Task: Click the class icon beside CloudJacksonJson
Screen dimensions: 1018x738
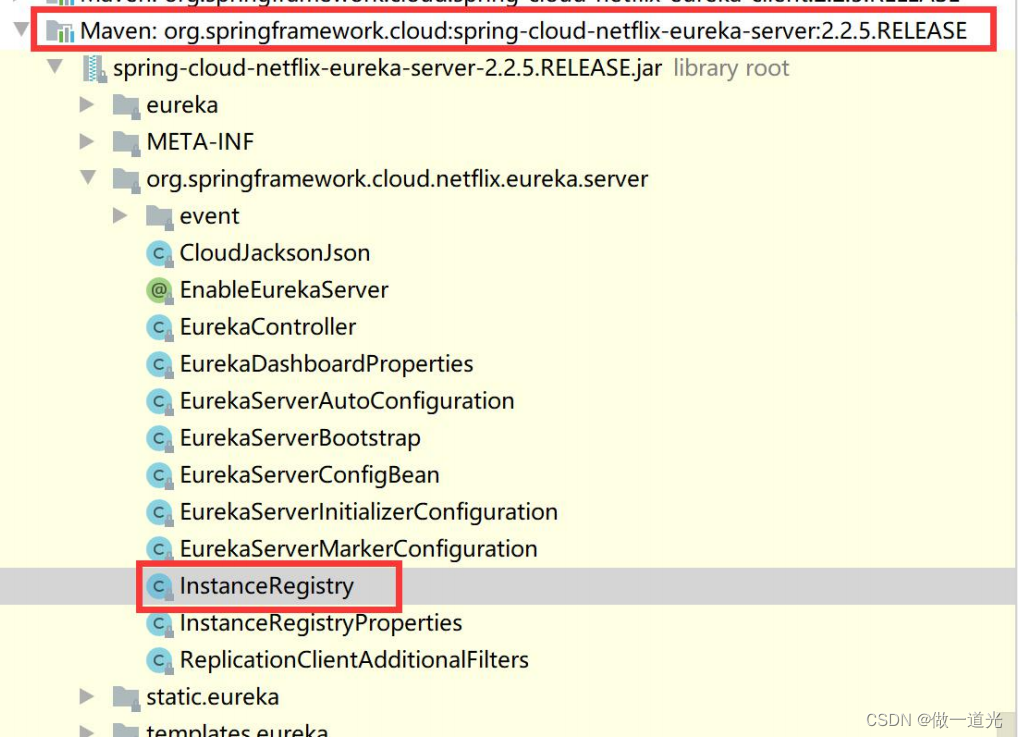Action: point(158,253)
